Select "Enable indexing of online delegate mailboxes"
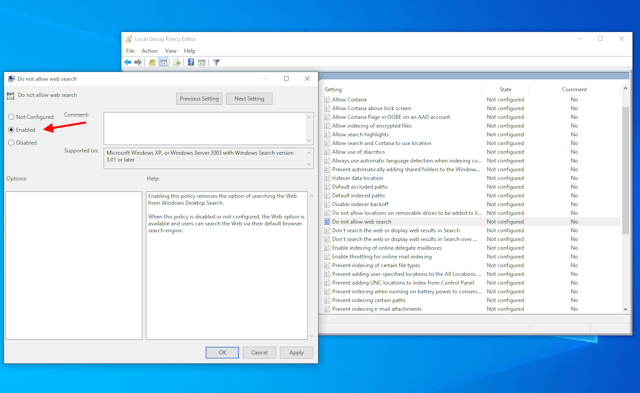Image resolution: width=640 pixels, height=393 pixels. pos(387,248)
